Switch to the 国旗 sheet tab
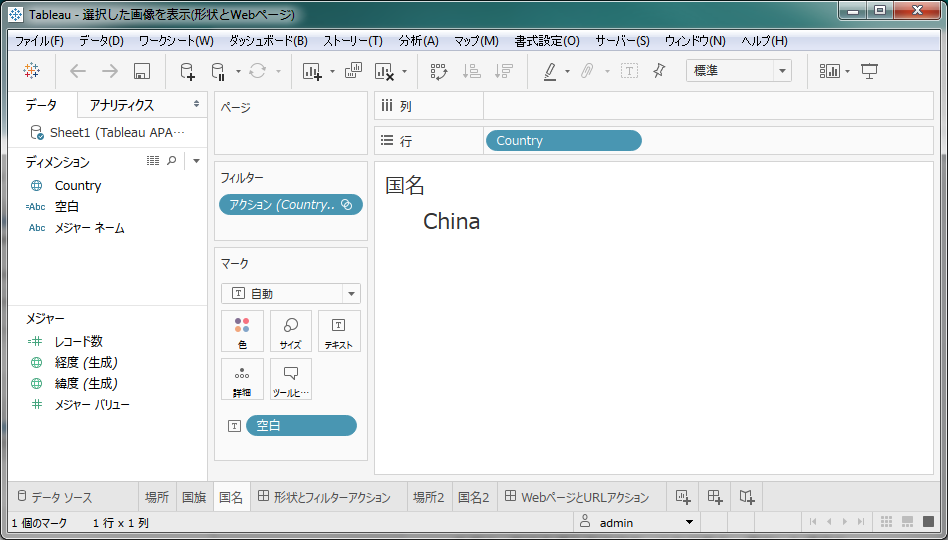948x540 pixels. (195, 498)
